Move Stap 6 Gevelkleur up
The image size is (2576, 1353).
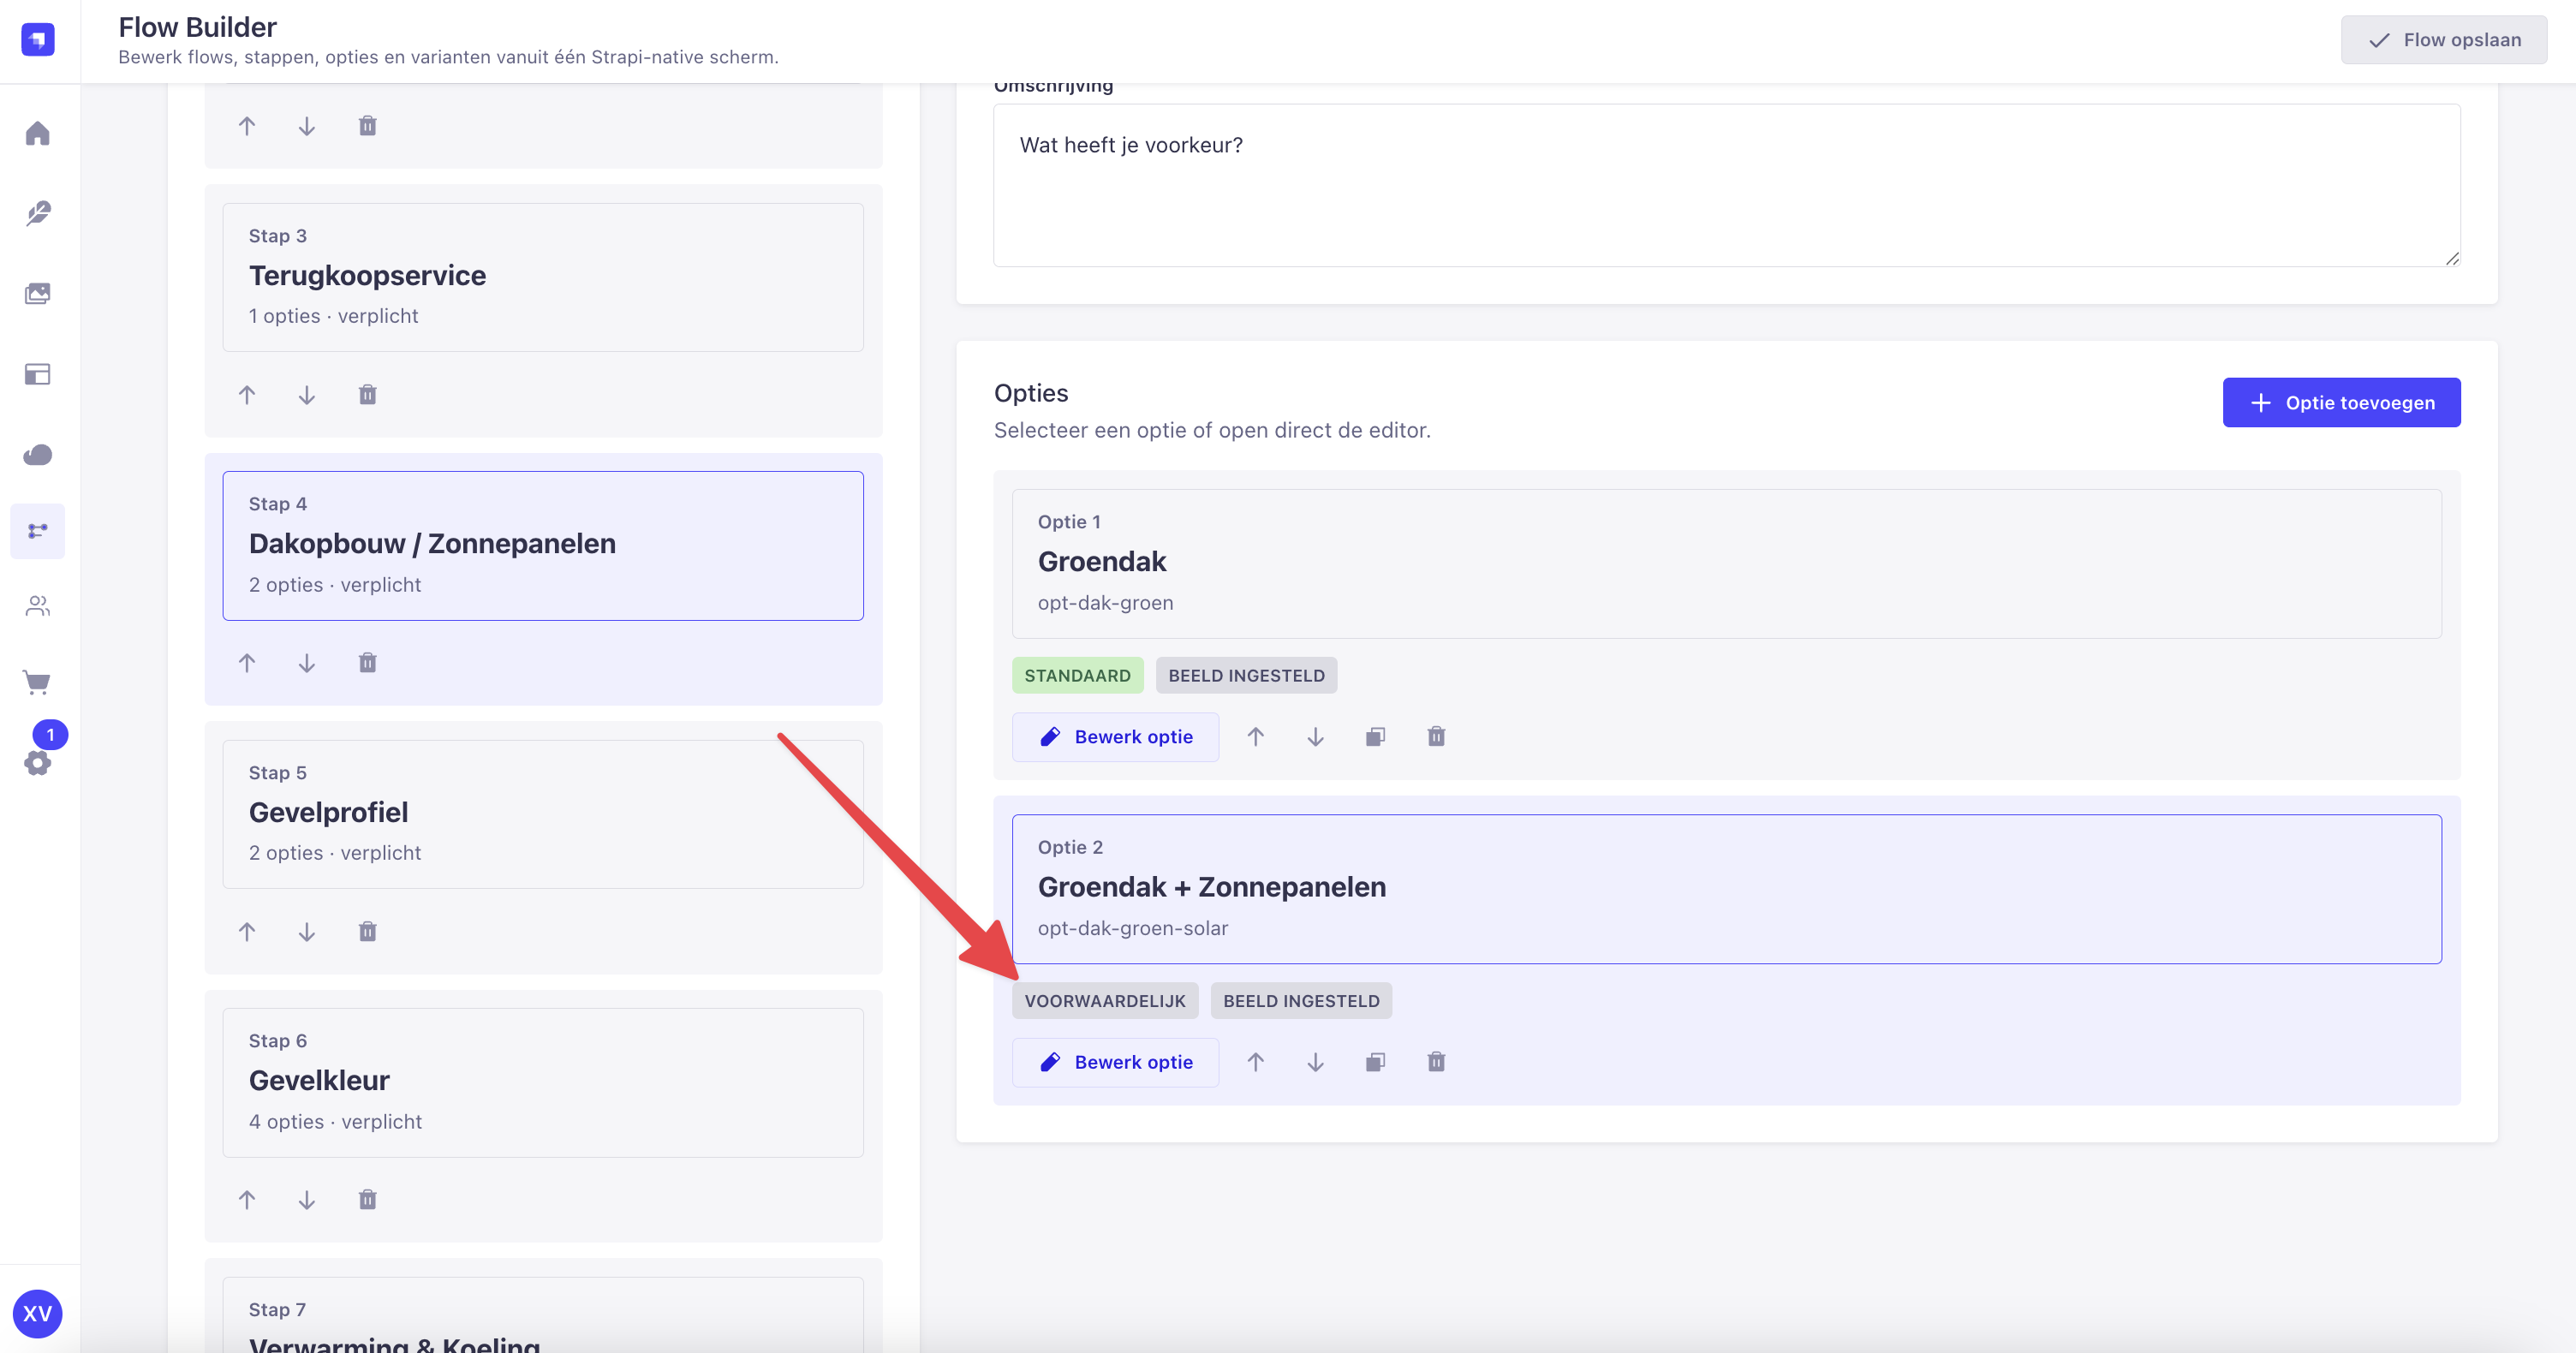[247, 1200]
